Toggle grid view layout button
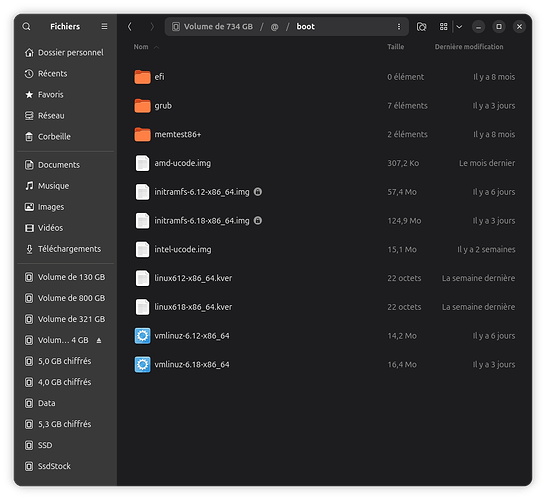546x500 pixels. click(x=443, y=27)
